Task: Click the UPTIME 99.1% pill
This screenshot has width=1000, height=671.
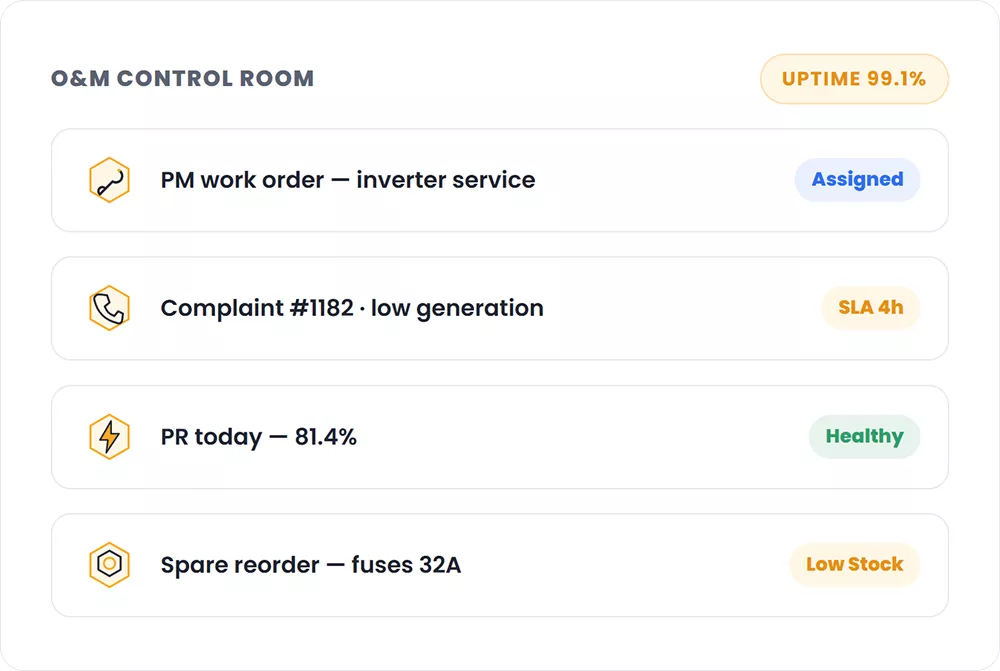Action: pos(854,79)
